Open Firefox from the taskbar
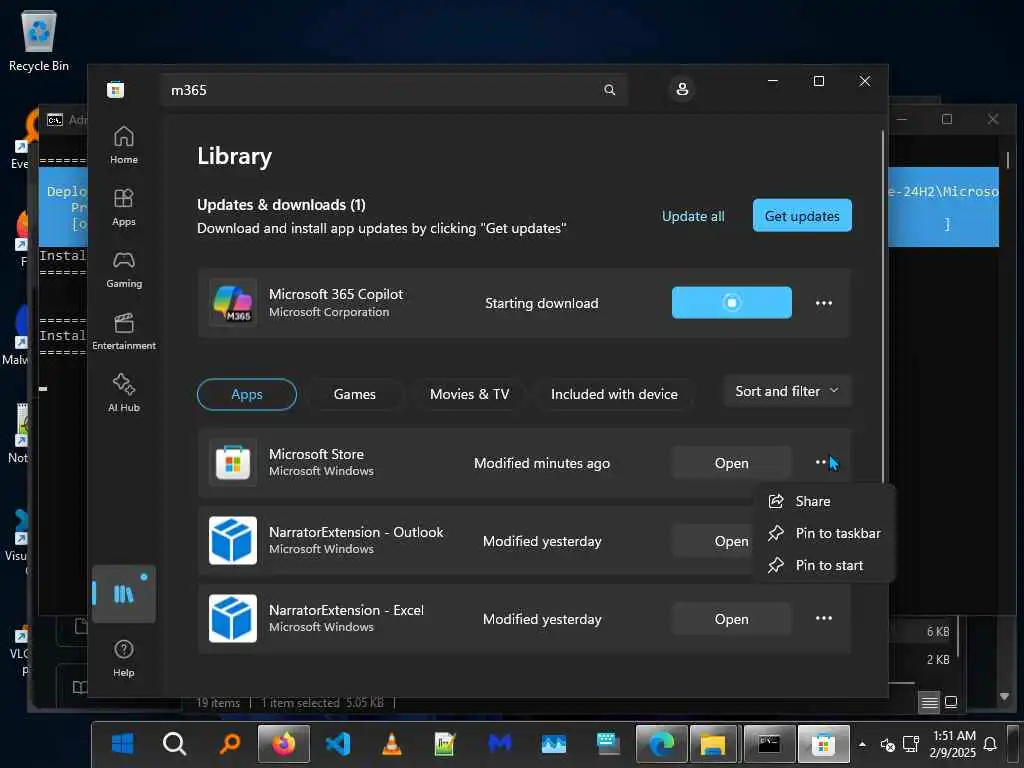The image size is (1024, 768). [x=283, y=743]
